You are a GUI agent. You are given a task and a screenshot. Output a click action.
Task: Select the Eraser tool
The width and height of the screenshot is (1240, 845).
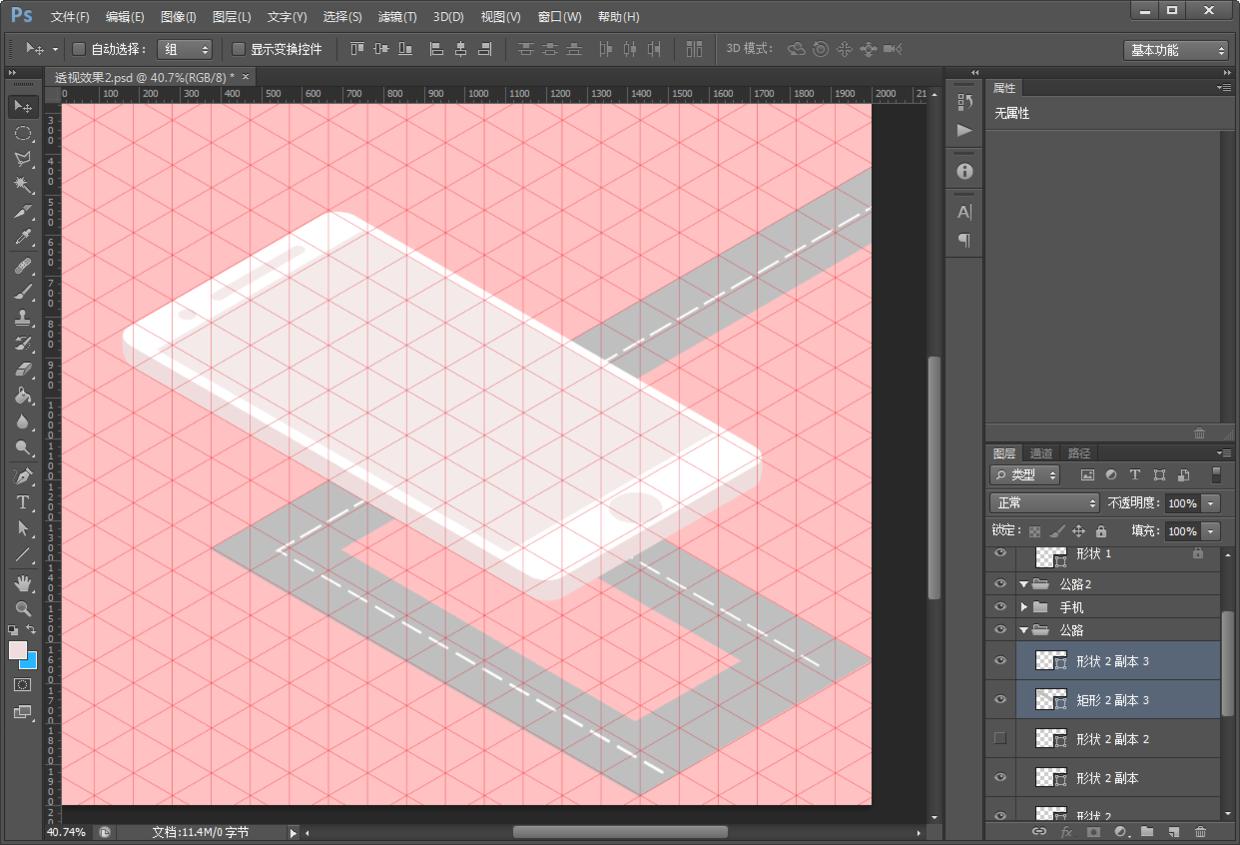22,370
